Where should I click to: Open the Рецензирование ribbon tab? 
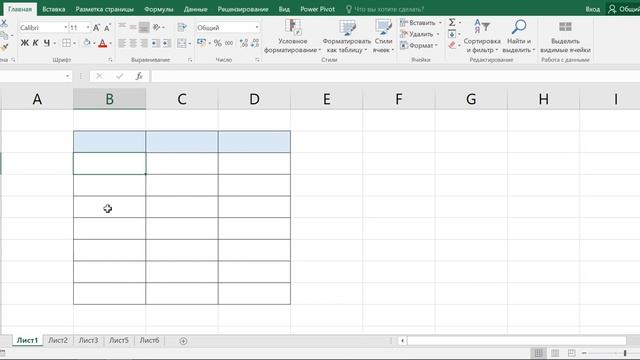tap(243, 9)
